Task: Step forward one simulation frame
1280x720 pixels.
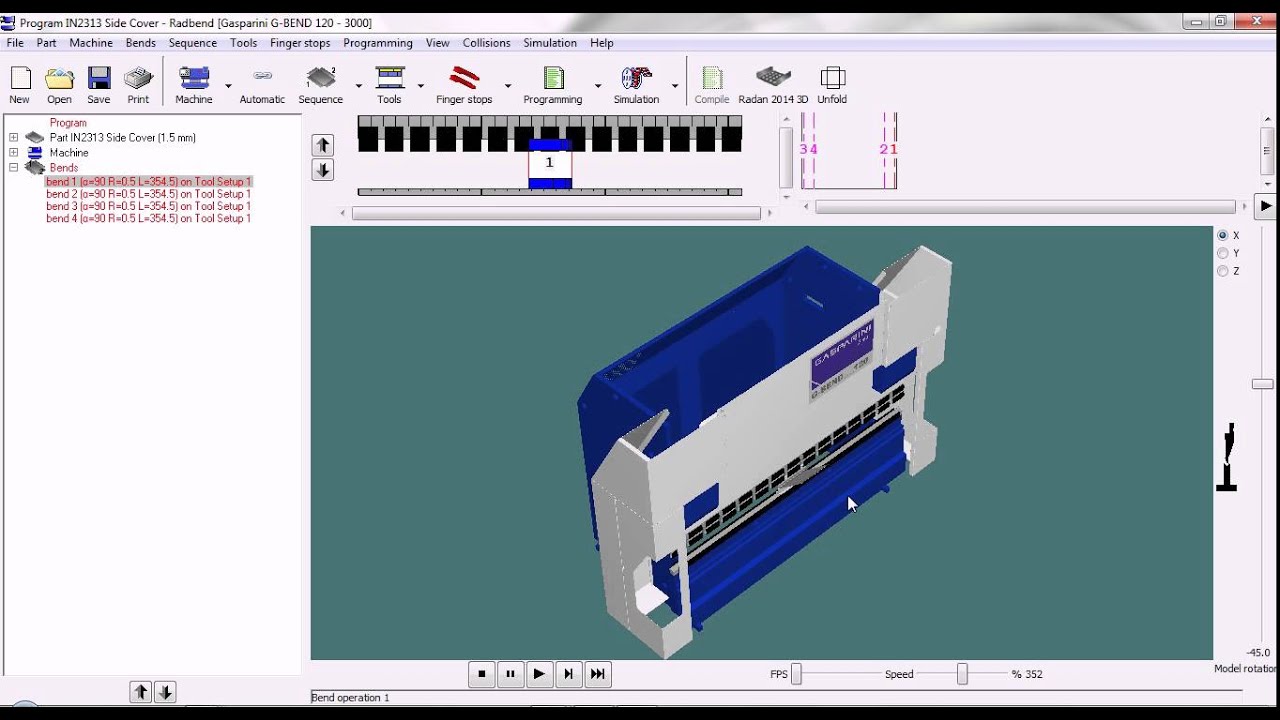Action: pos(568,674)
